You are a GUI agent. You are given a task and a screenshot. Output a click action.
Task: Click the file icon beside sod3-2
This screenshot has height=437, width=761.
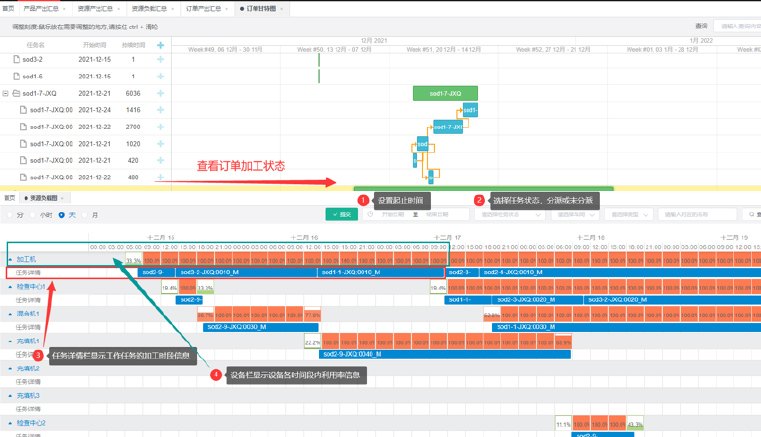point(17,59)
